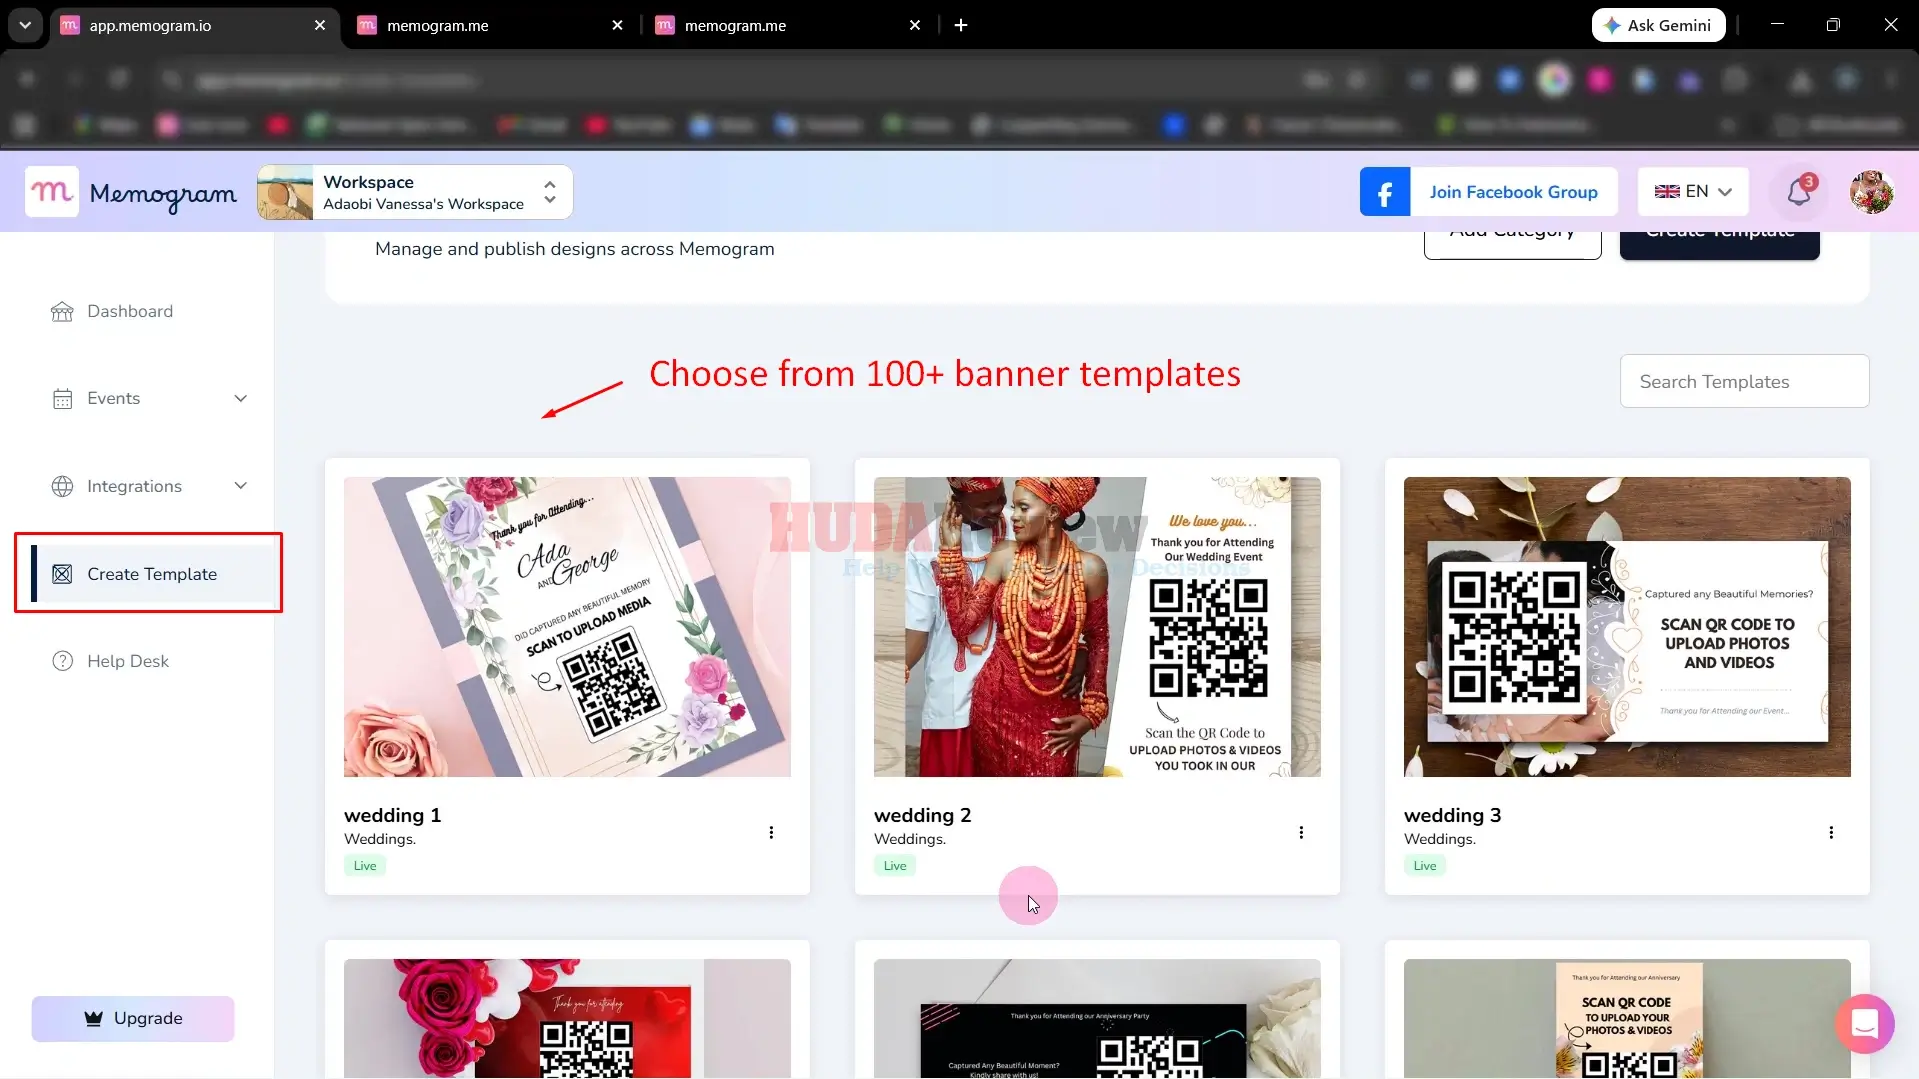Click the Weddings. category under wedding 3
The width and height of the screenshot is (1919, 1079).
click(x=1440, y=839)
